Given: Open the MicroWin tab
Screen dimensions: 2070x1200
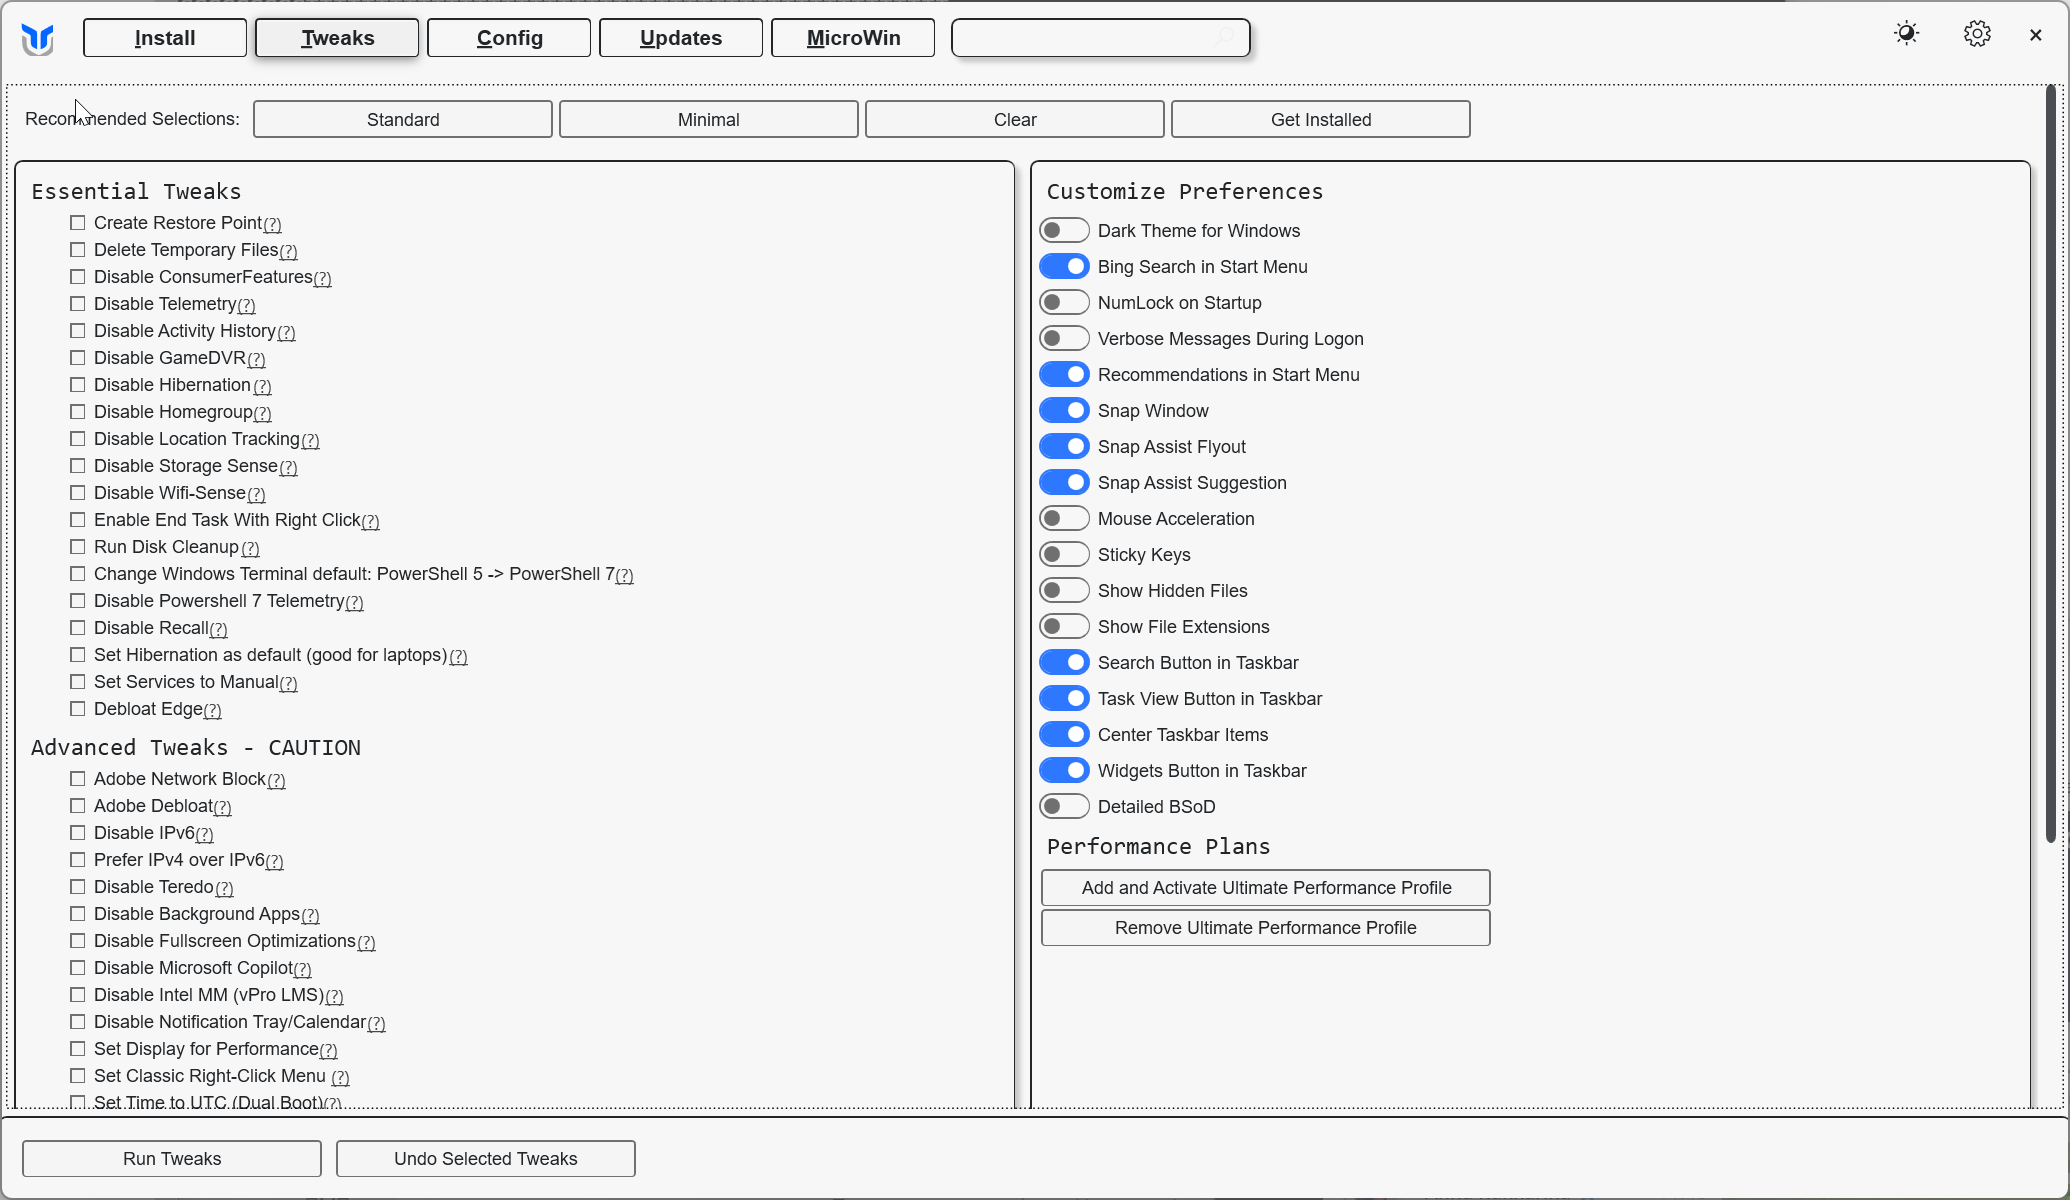Looking at the screenshot, I should click(x=853, y=38).
